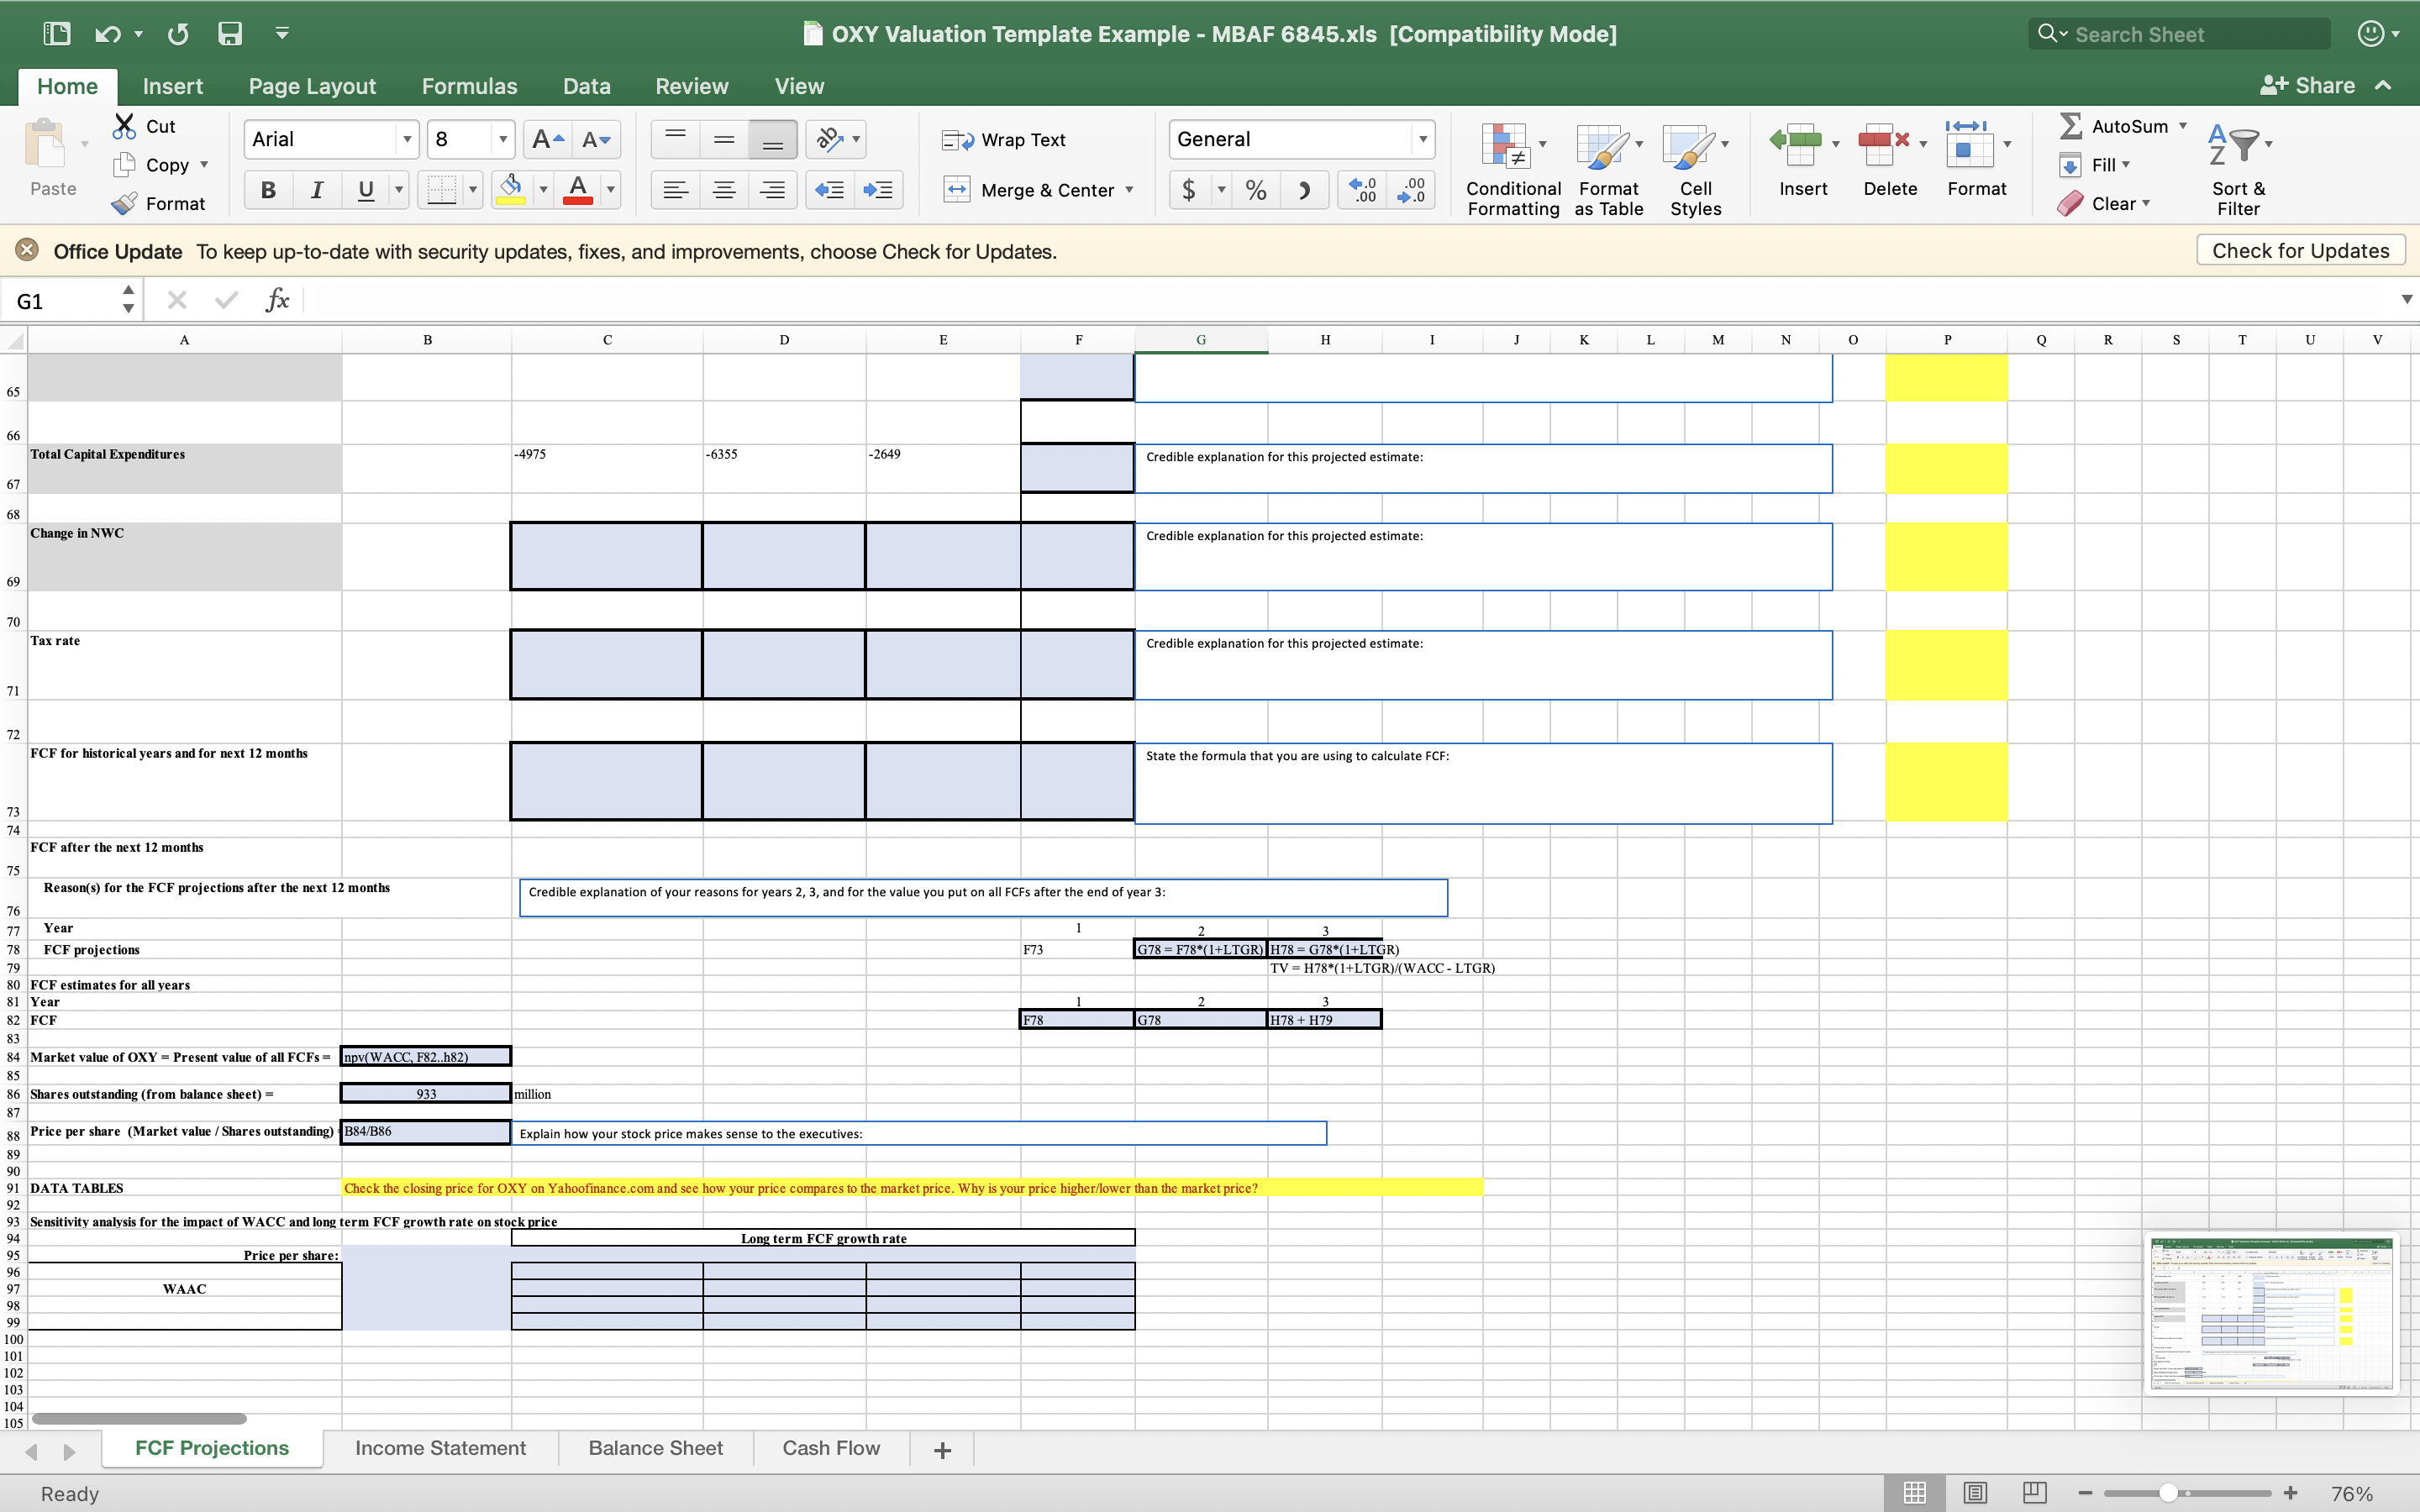Open the Number Format dropdown showing General

[x=1422, y=139]
